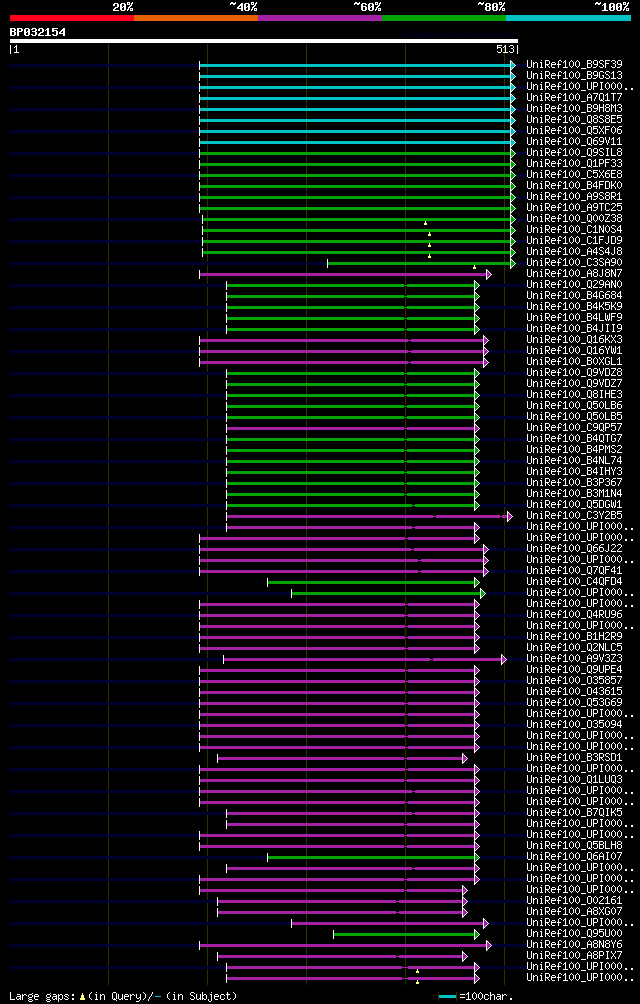Image resolution: width=640 pixels, height=1004 pixels.
Task: Open hit UniRef100_Q8S8E5
Action: point(574,120)
